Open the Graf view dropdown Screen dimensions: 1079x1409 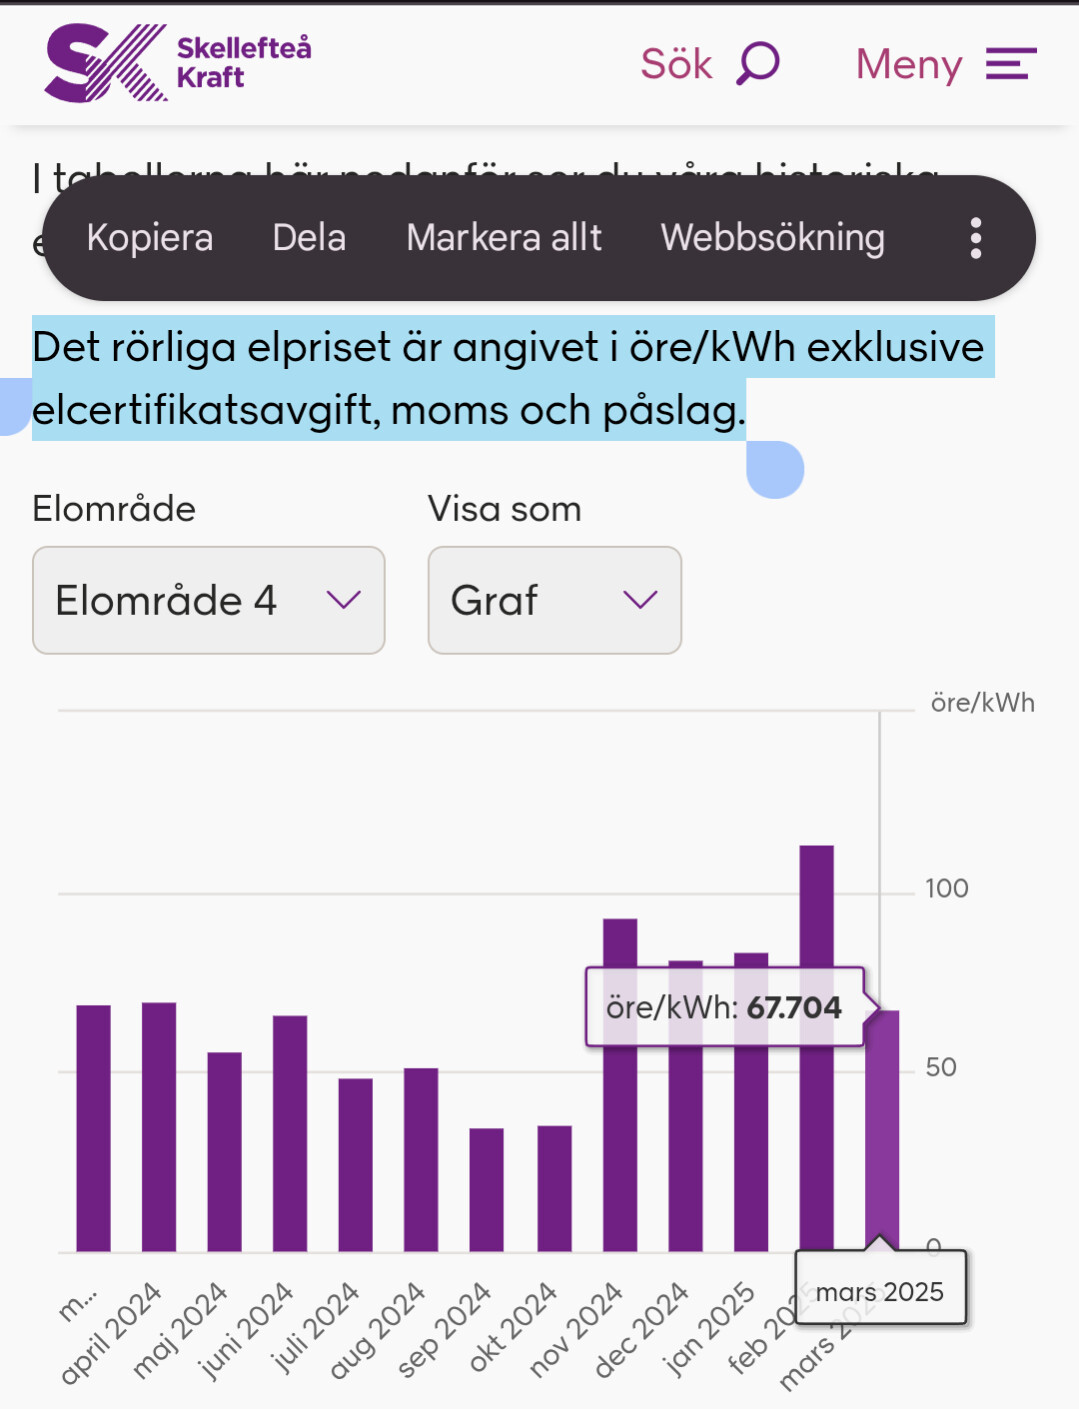(554, 600)
